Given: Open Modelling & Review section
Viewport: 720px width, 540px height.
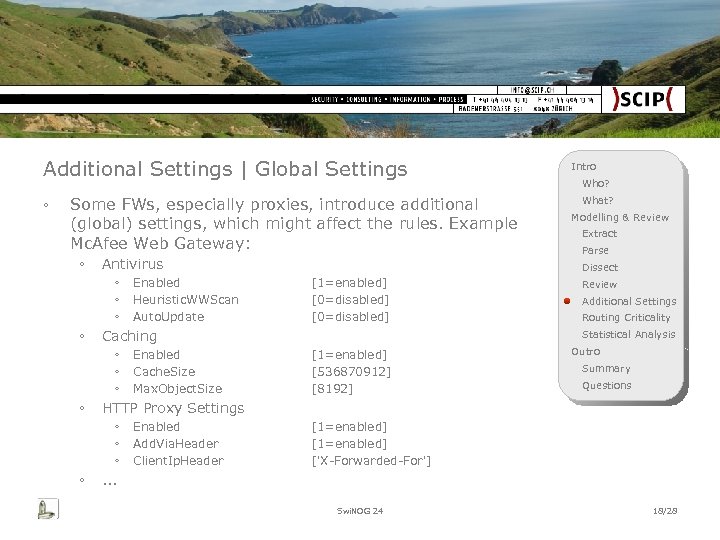Looking at the screenshot, I should click(x=620, y=217).
